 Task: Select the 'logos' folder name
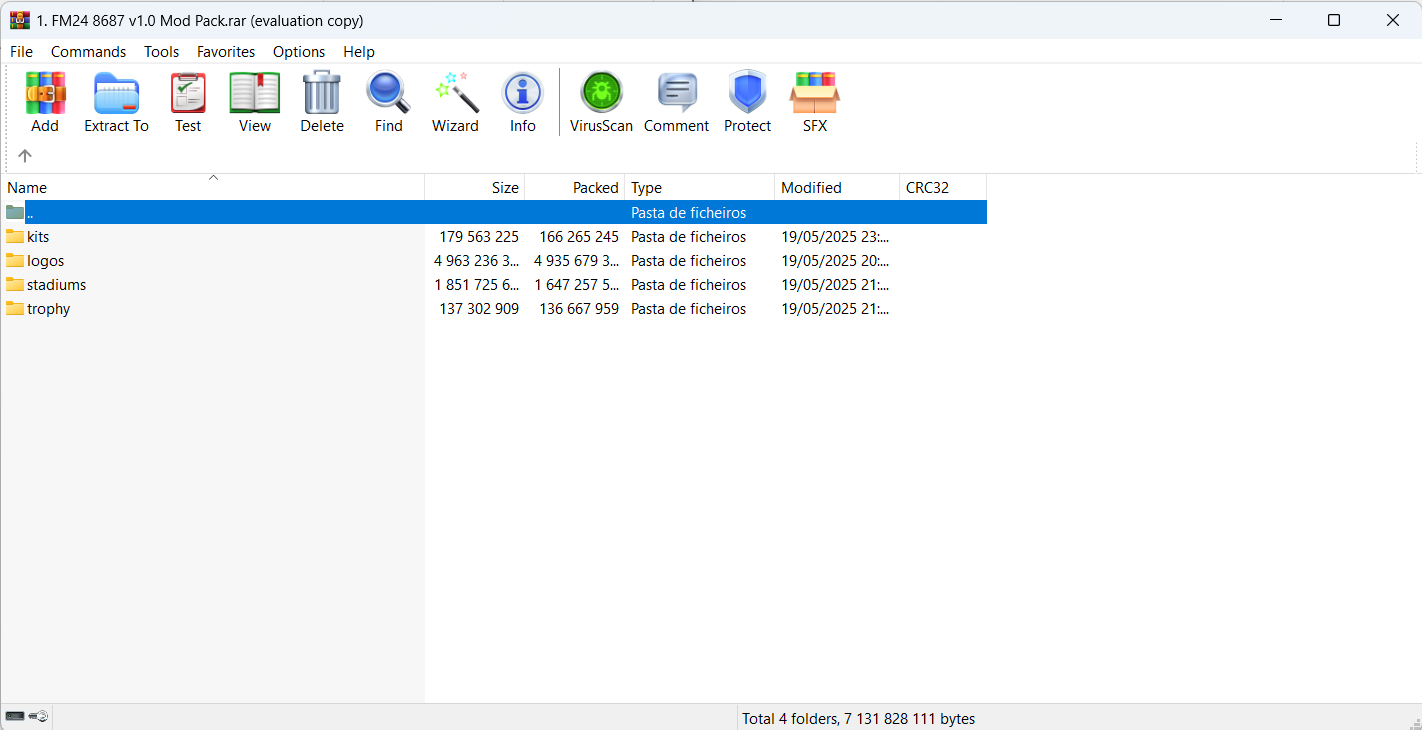tap(46, 261)
